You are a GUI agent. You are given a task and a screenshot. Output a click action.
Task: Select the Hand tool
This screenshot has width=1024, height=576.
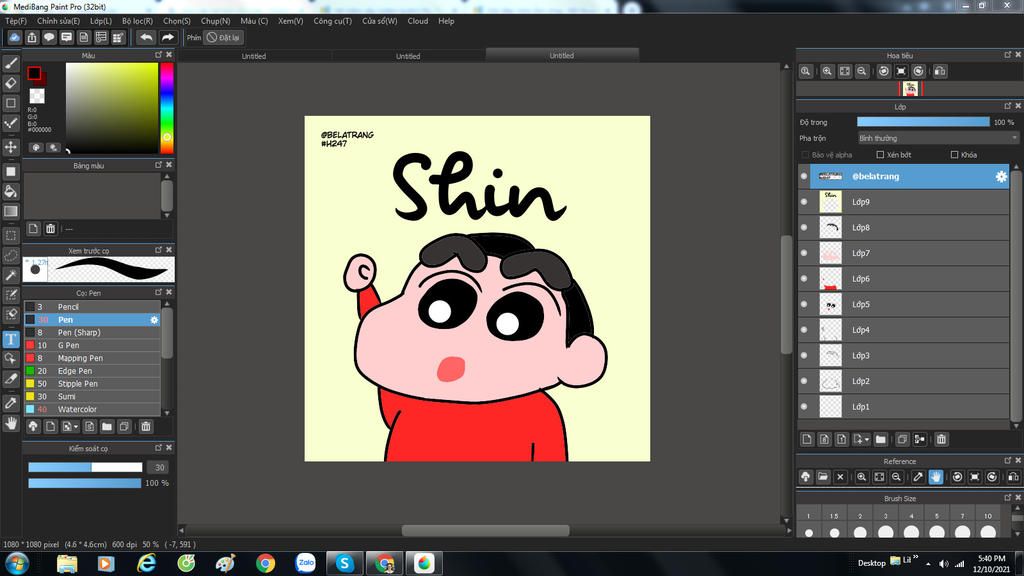(11, 423)
